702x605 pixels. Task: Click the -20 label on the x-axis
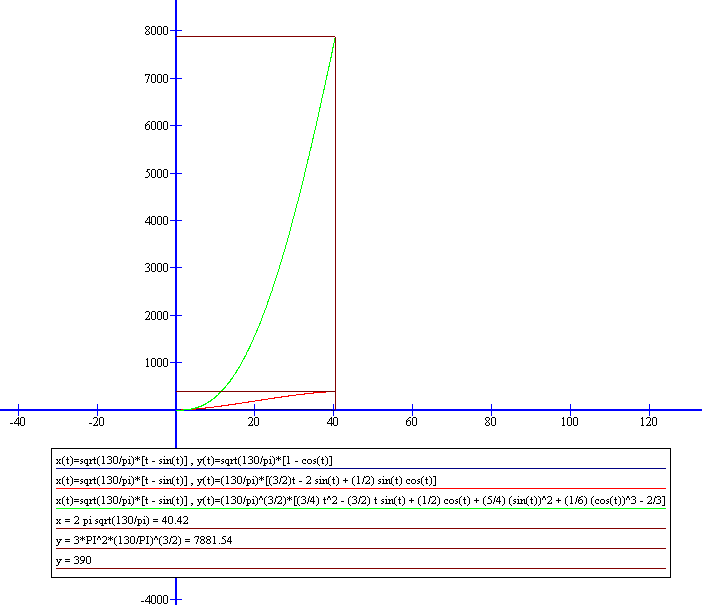(96, 422)
